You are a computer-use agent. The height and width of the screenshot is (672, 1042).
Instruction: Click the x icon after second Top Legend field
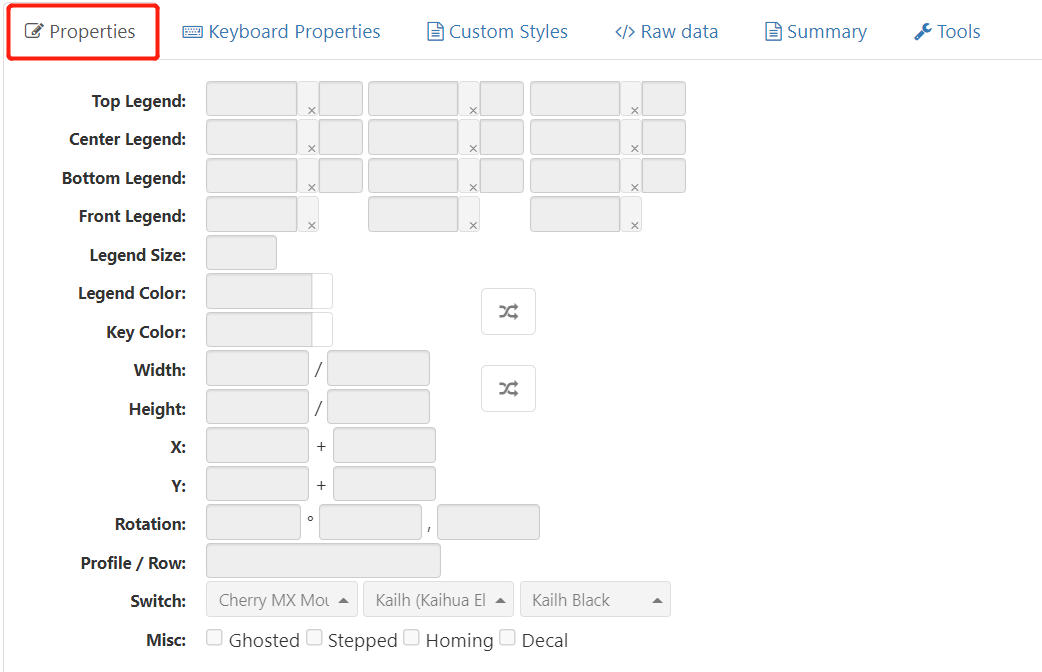pyautogui.click(x=473, y=110)
